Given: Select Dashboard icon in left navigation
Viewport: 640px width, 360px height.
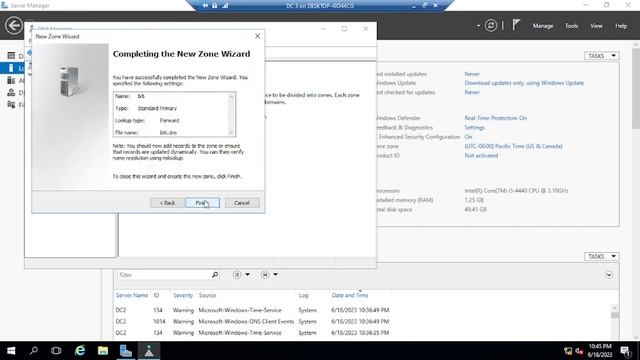Looking at the screenshot, I should pyautogui.click(x=11, y=56).
